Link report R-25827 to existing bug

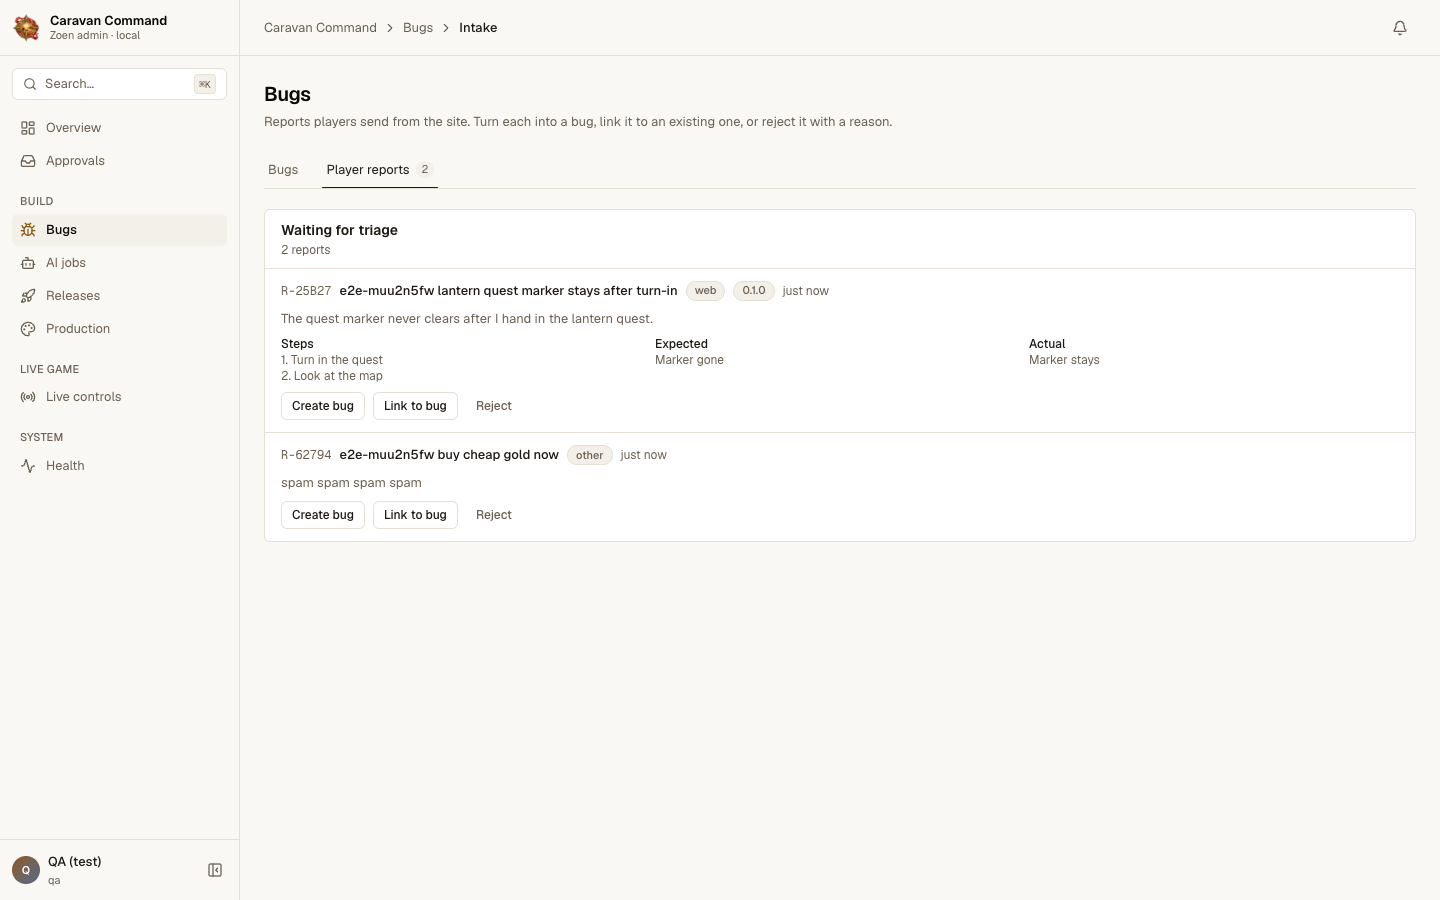point(415,406)
